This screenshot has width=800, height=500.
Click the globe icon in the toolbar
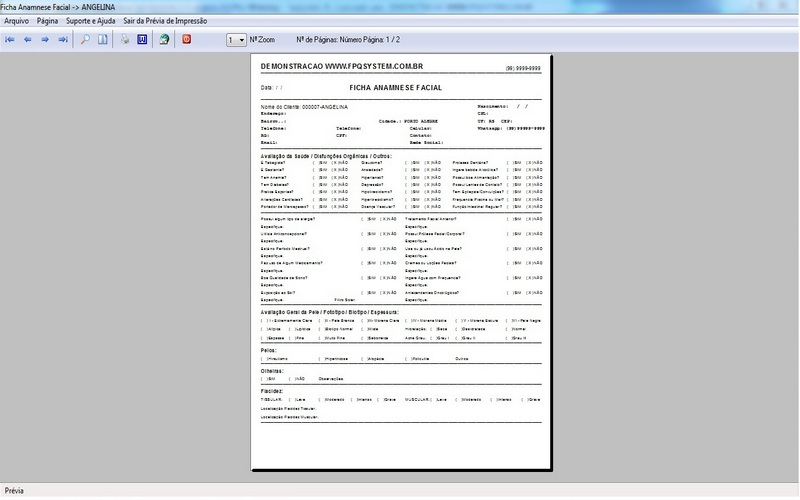coord(164,40)
